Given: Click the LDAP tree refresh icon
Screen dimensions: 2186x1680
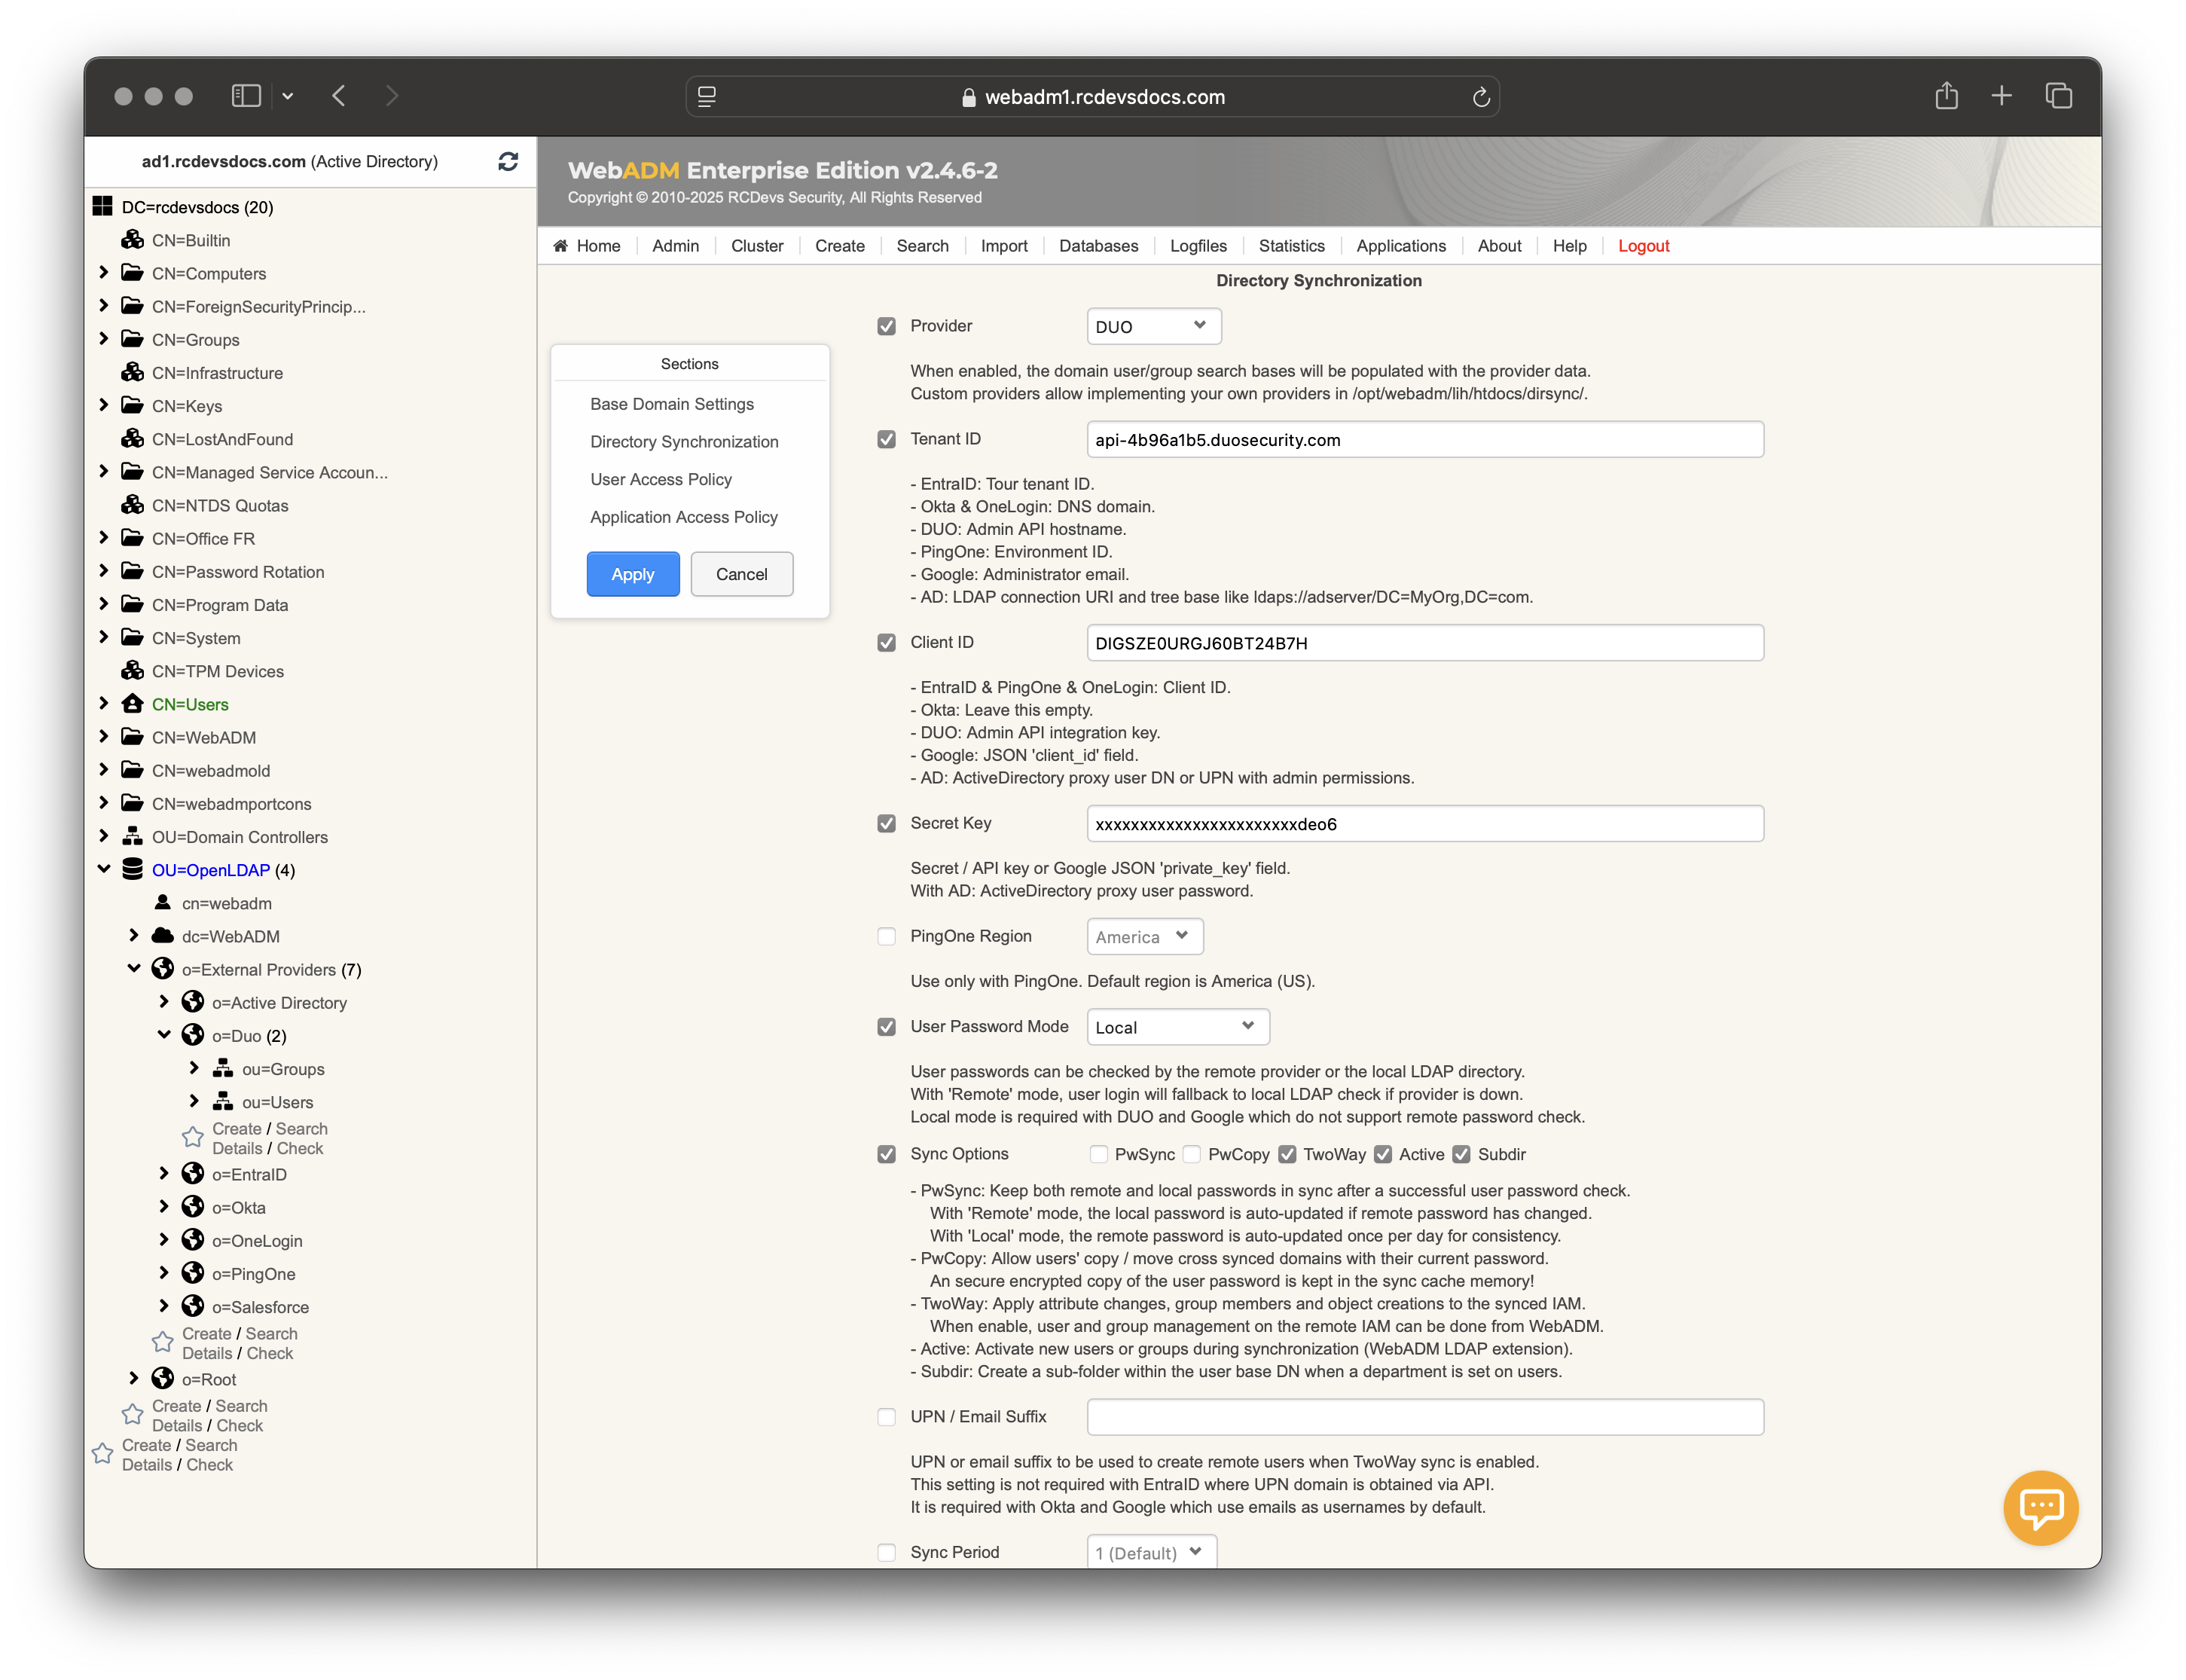Looking at the screenshot, I should 508,161.
